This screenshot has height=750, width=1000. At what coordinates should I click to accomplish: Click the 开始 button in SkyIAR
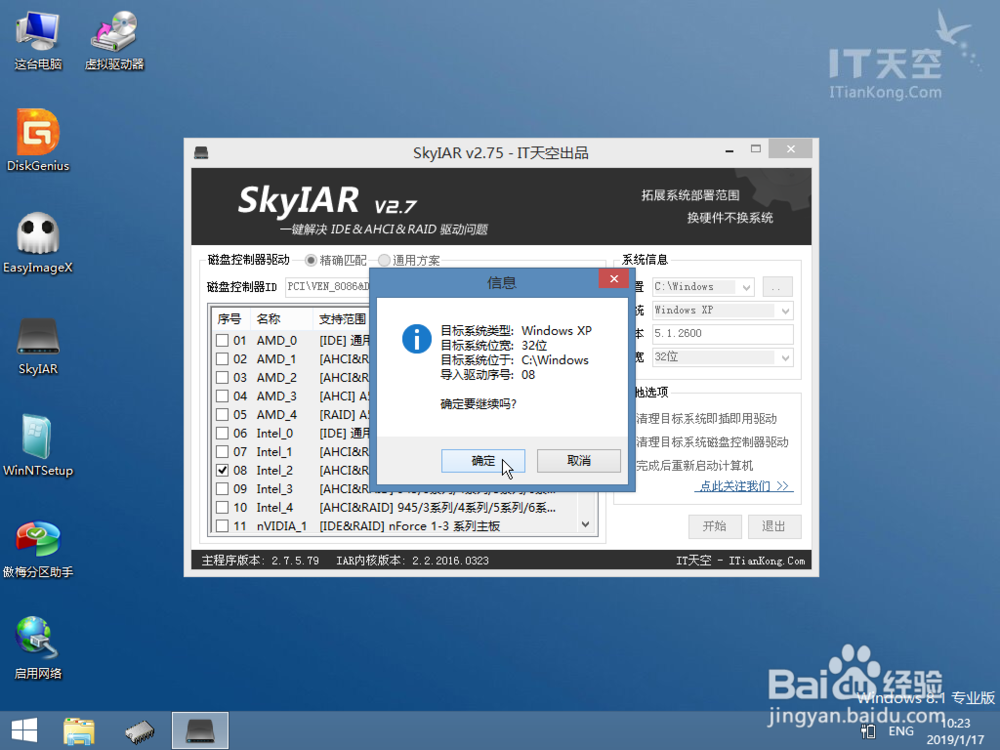point(714,526)
